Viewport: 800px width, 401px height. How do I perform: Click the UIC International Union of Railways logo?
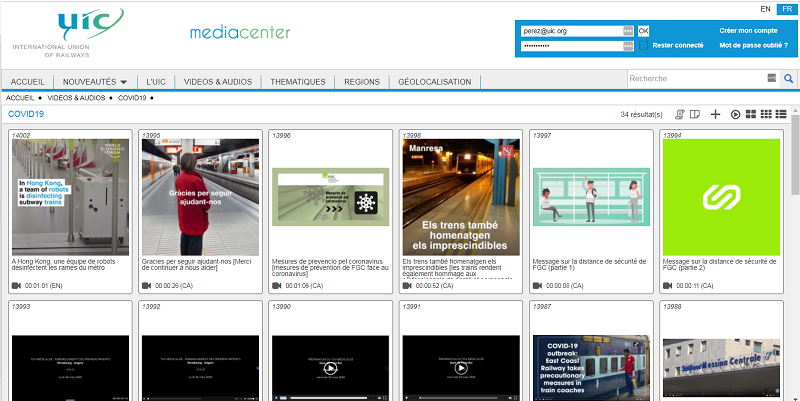tap(68, 33)
